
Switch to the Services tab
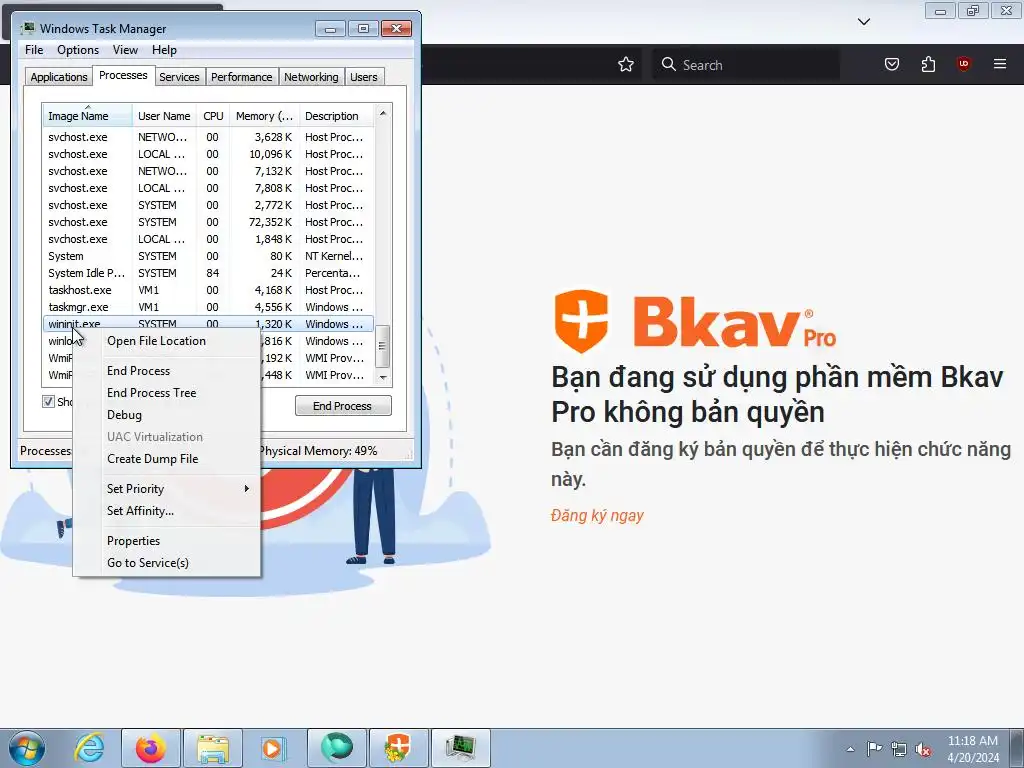(179, 76)
